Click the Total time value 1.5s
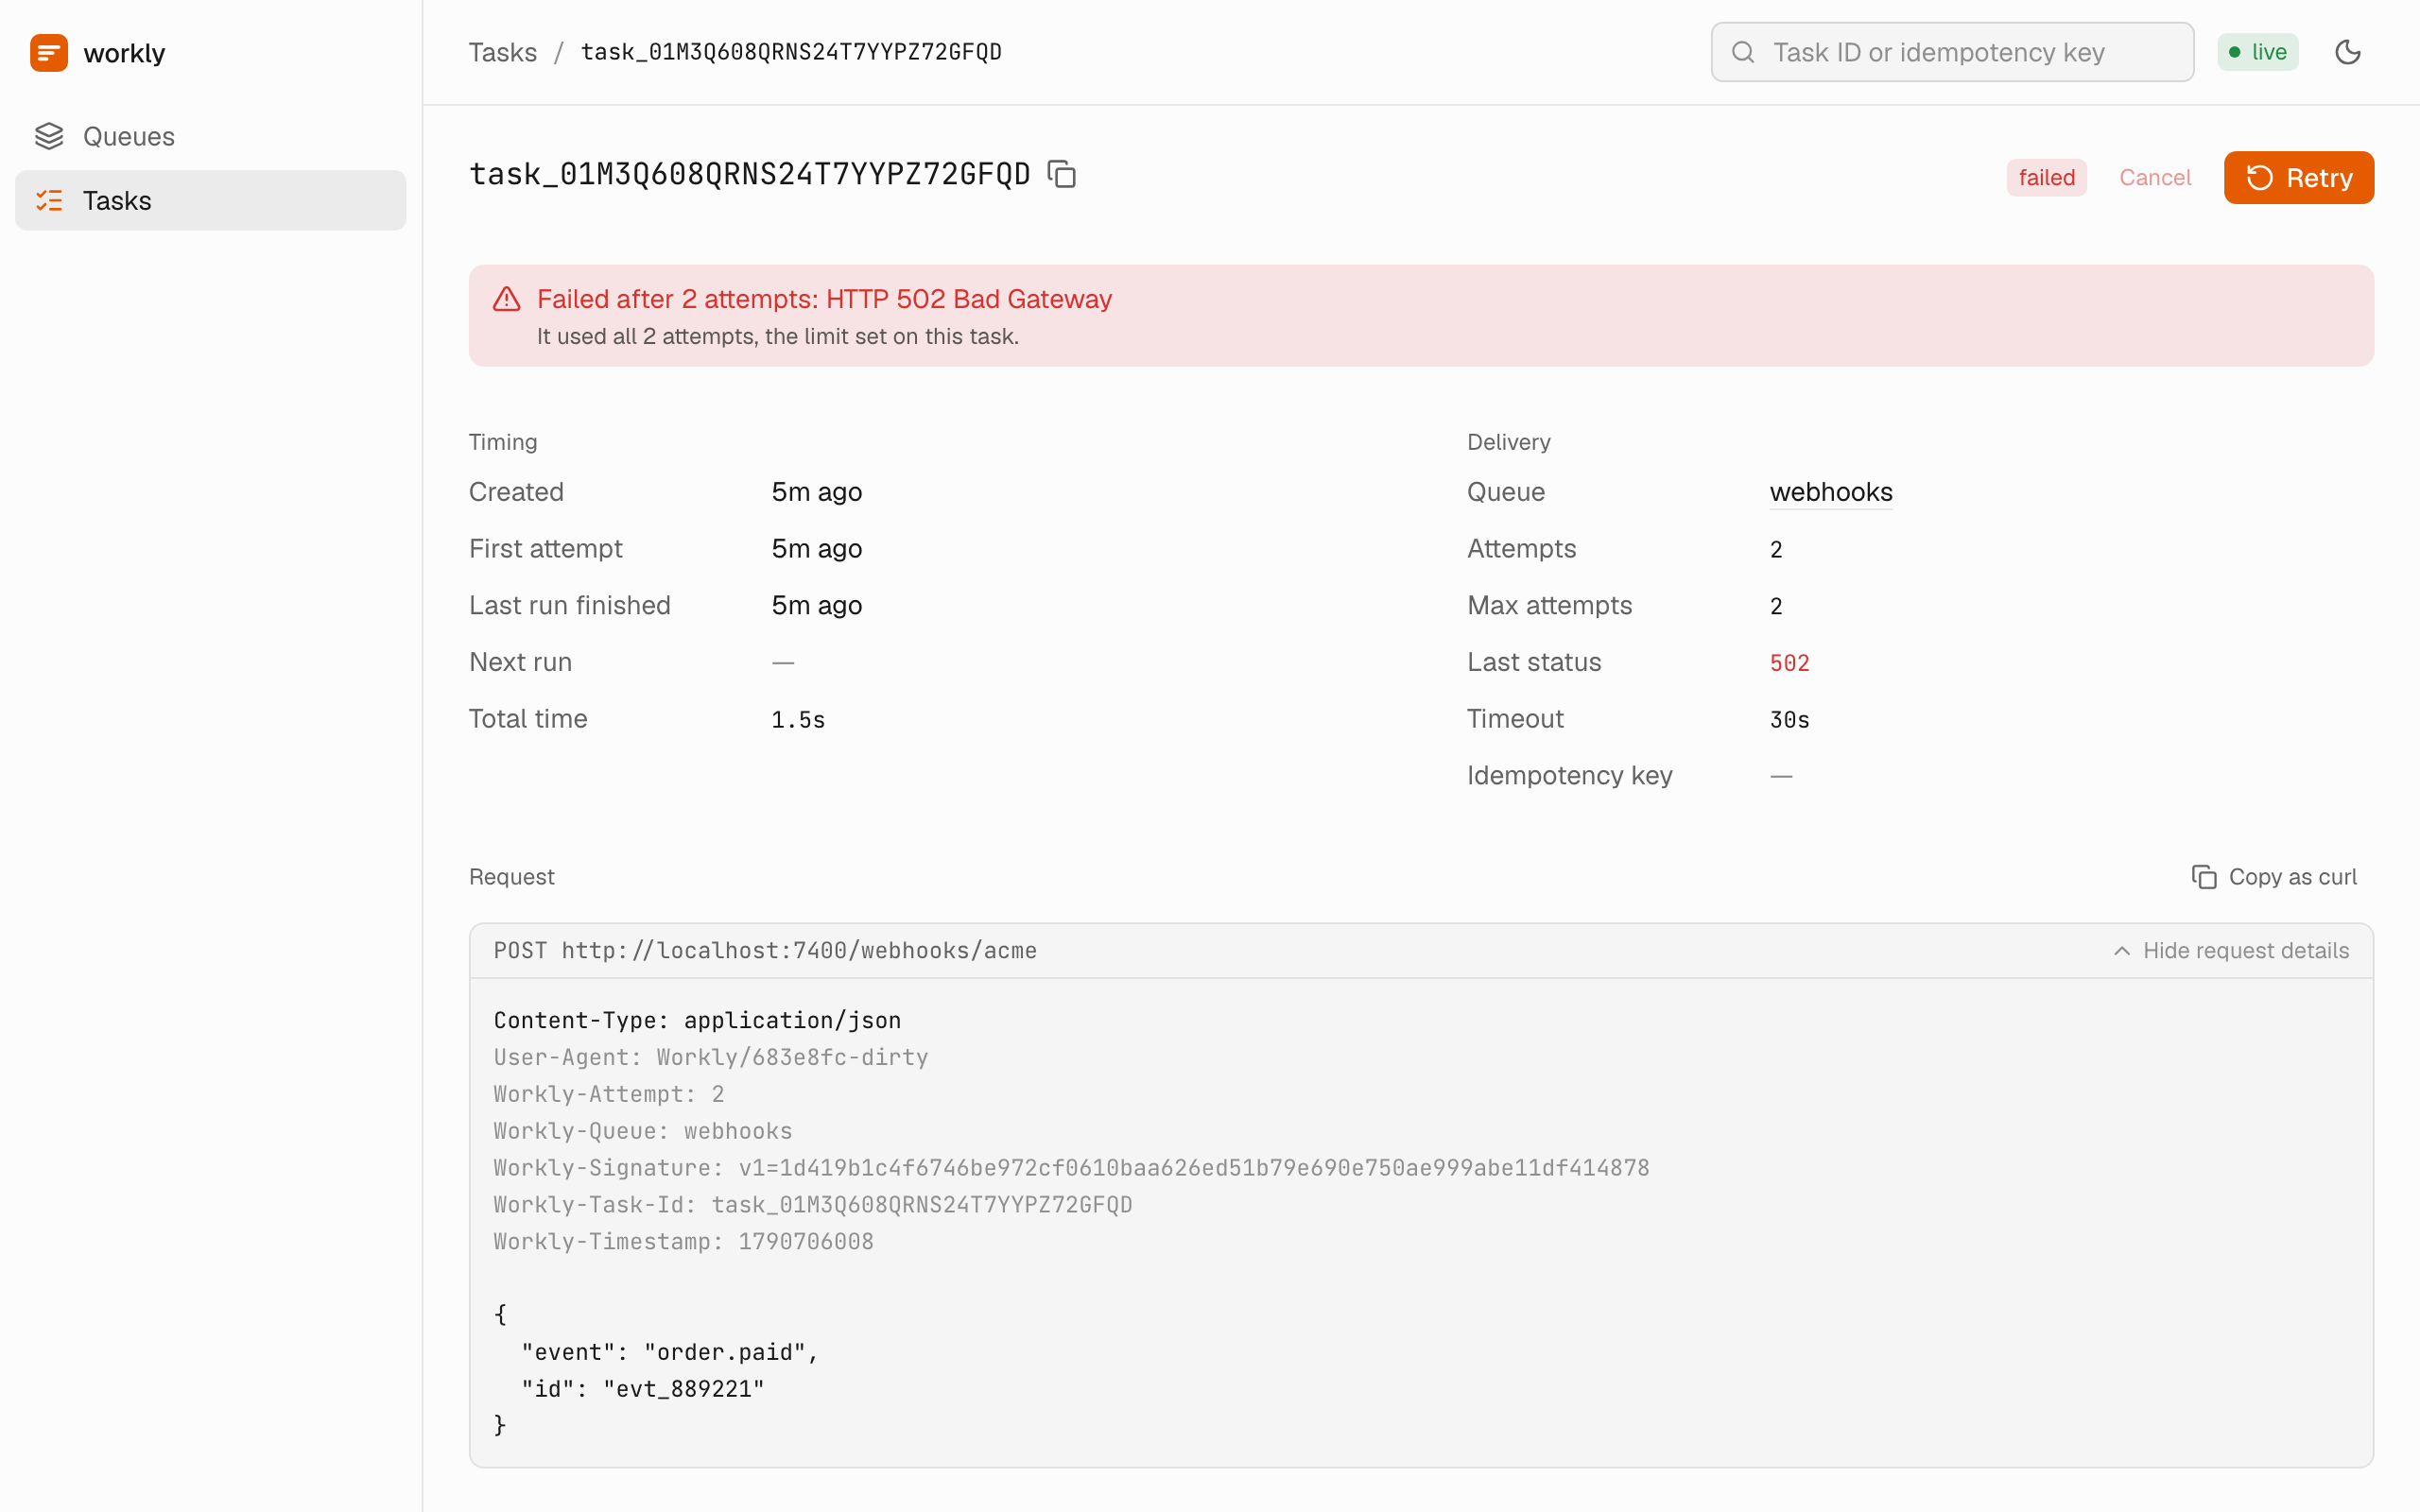Viewport: 2420px width, 1512px height. (798, 720)
